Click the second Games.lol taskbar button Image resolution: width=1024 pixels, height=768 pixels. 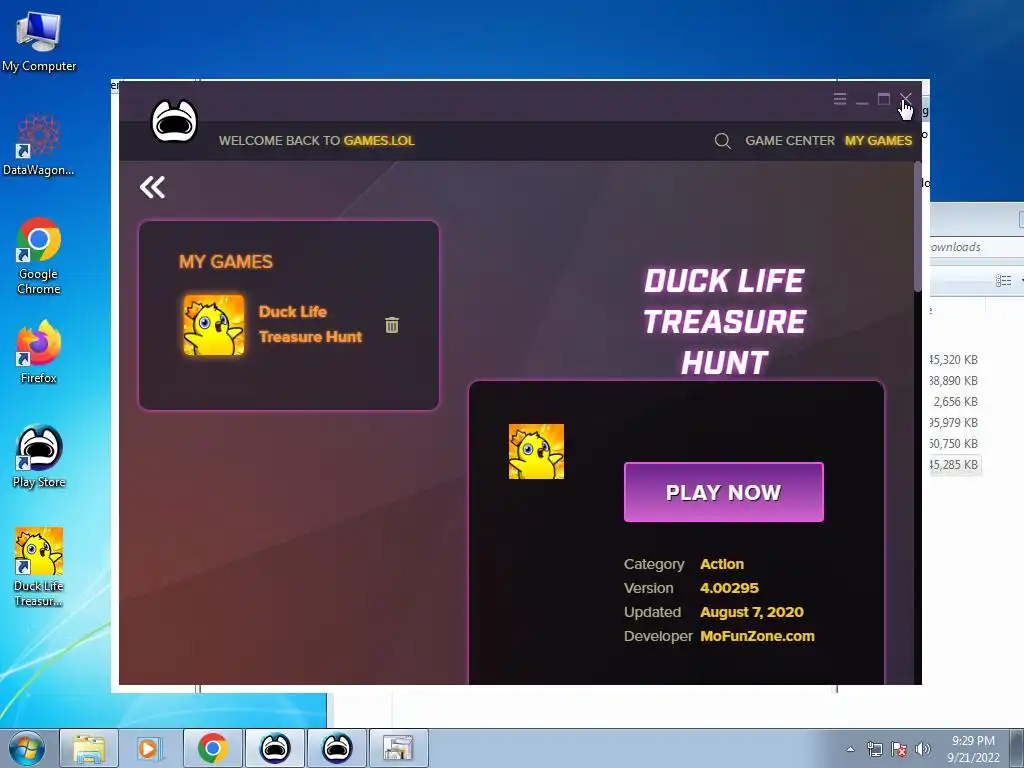337,748
